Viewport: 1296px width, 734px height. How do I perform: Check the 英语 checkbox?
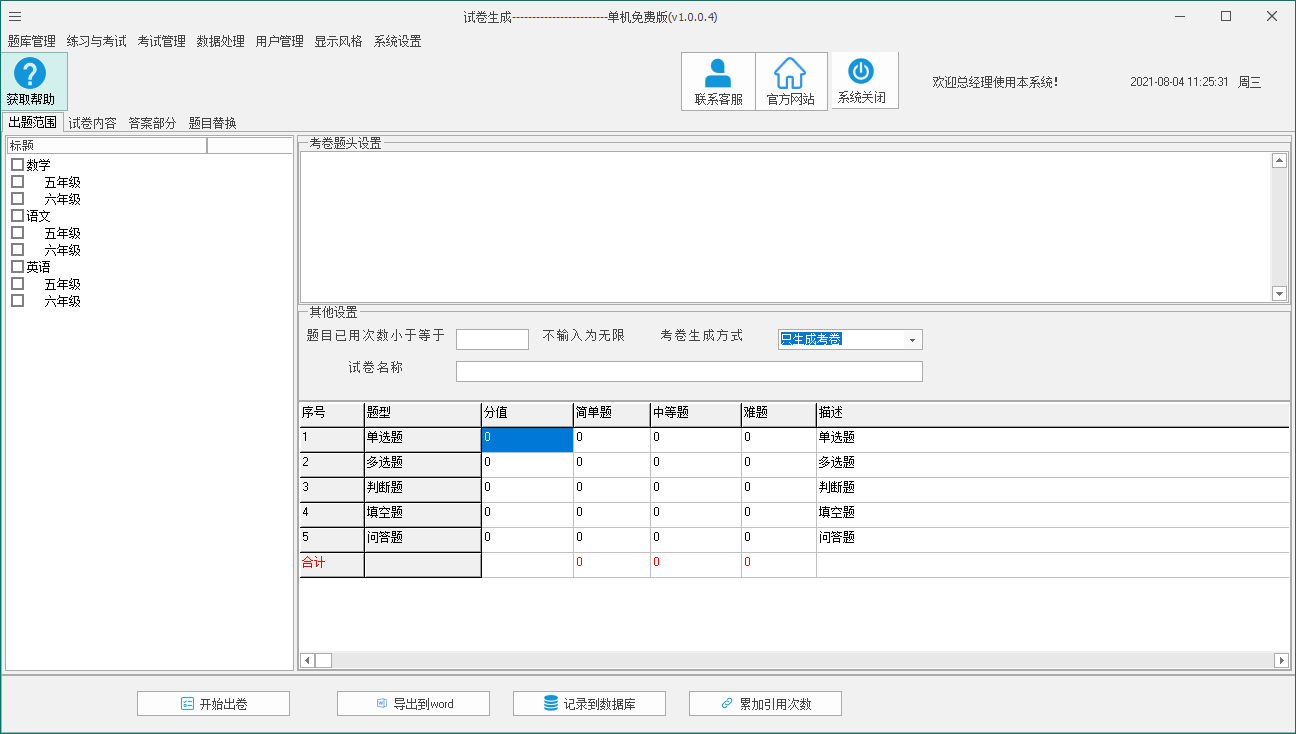[x=16, y=266]
